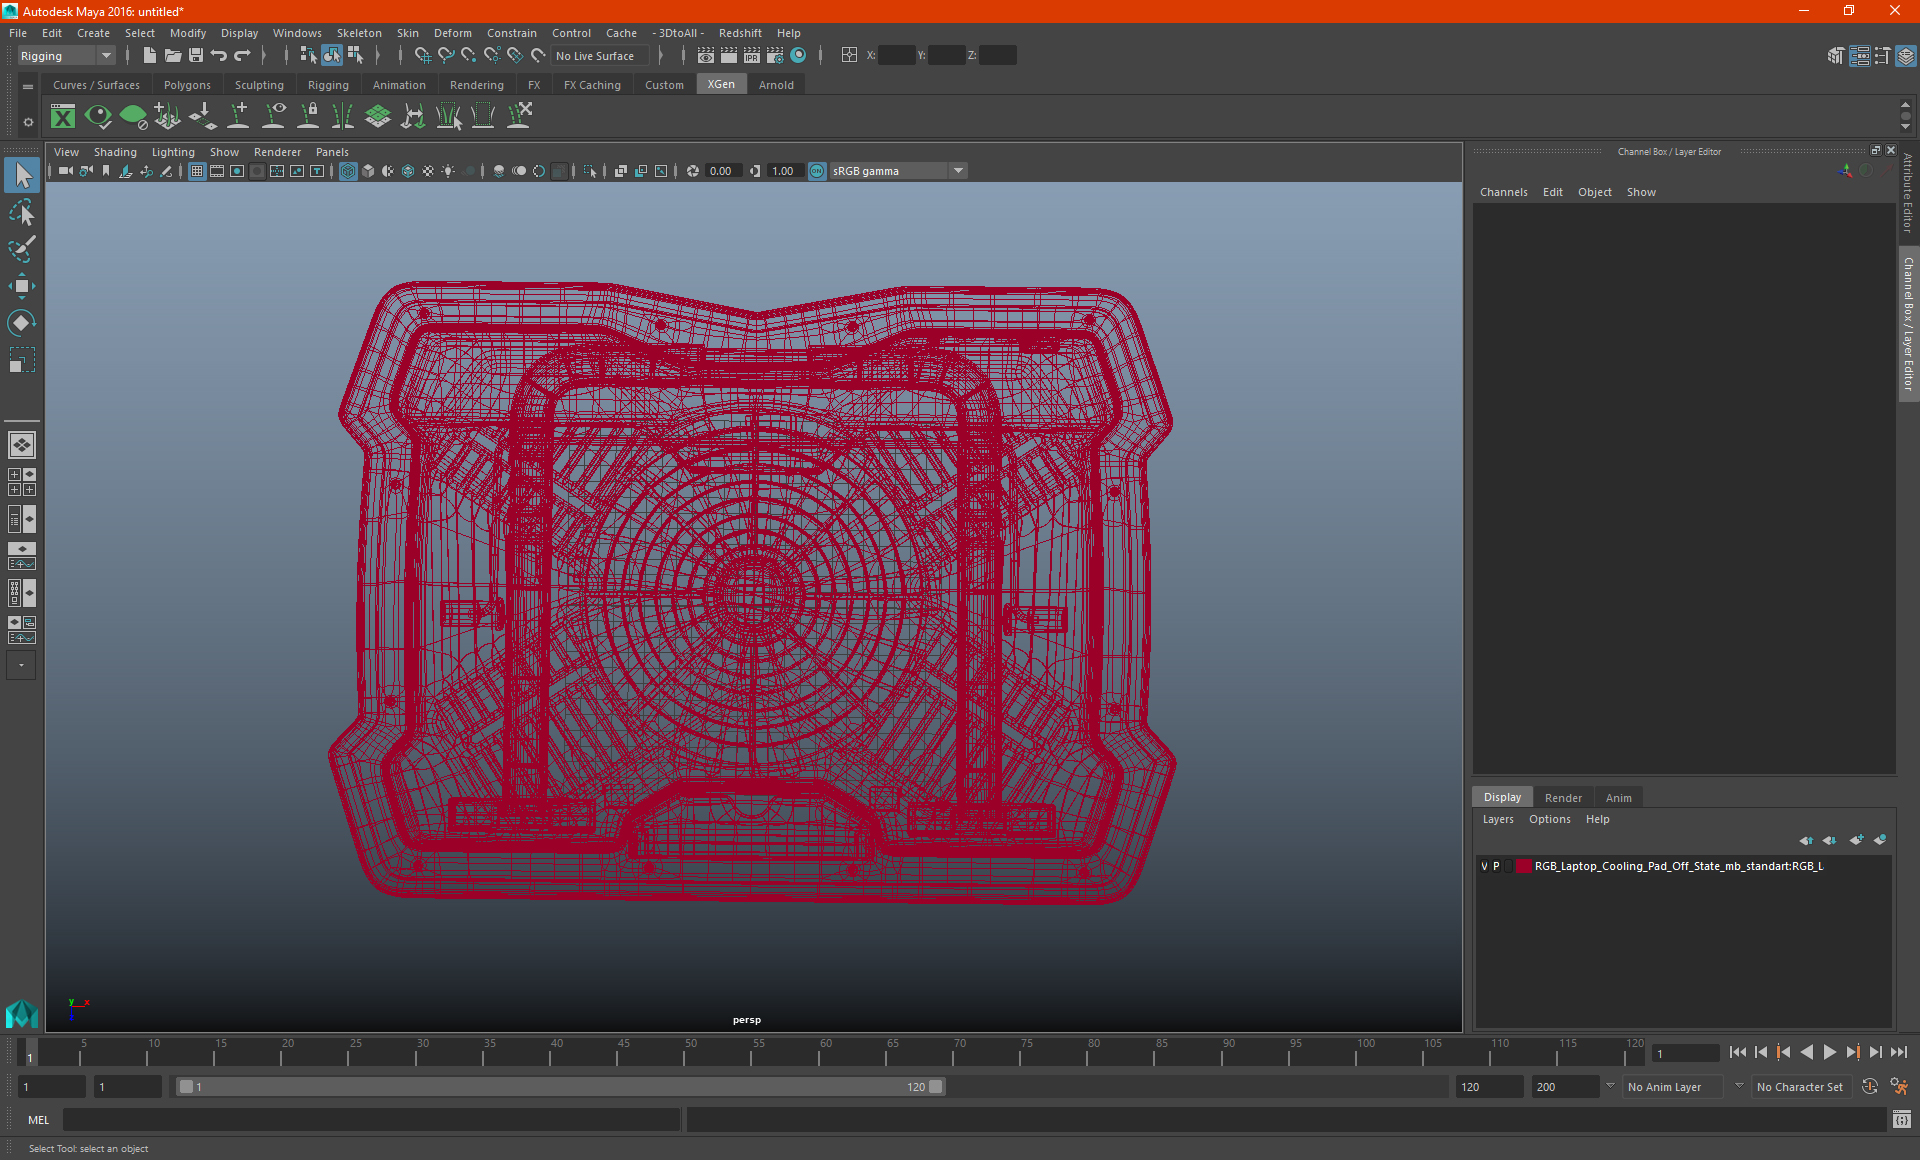Switch to the XGen tab
1920x1160 pixels.
[x=721, y=84]
